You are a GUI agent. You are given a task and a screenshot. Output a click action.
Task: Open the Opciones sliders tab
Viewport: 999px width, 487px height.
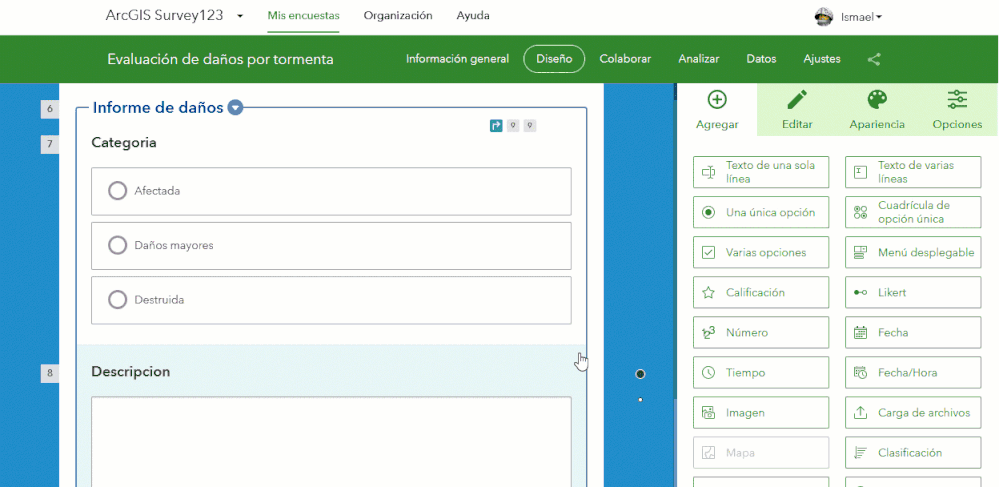click(957, 109)
